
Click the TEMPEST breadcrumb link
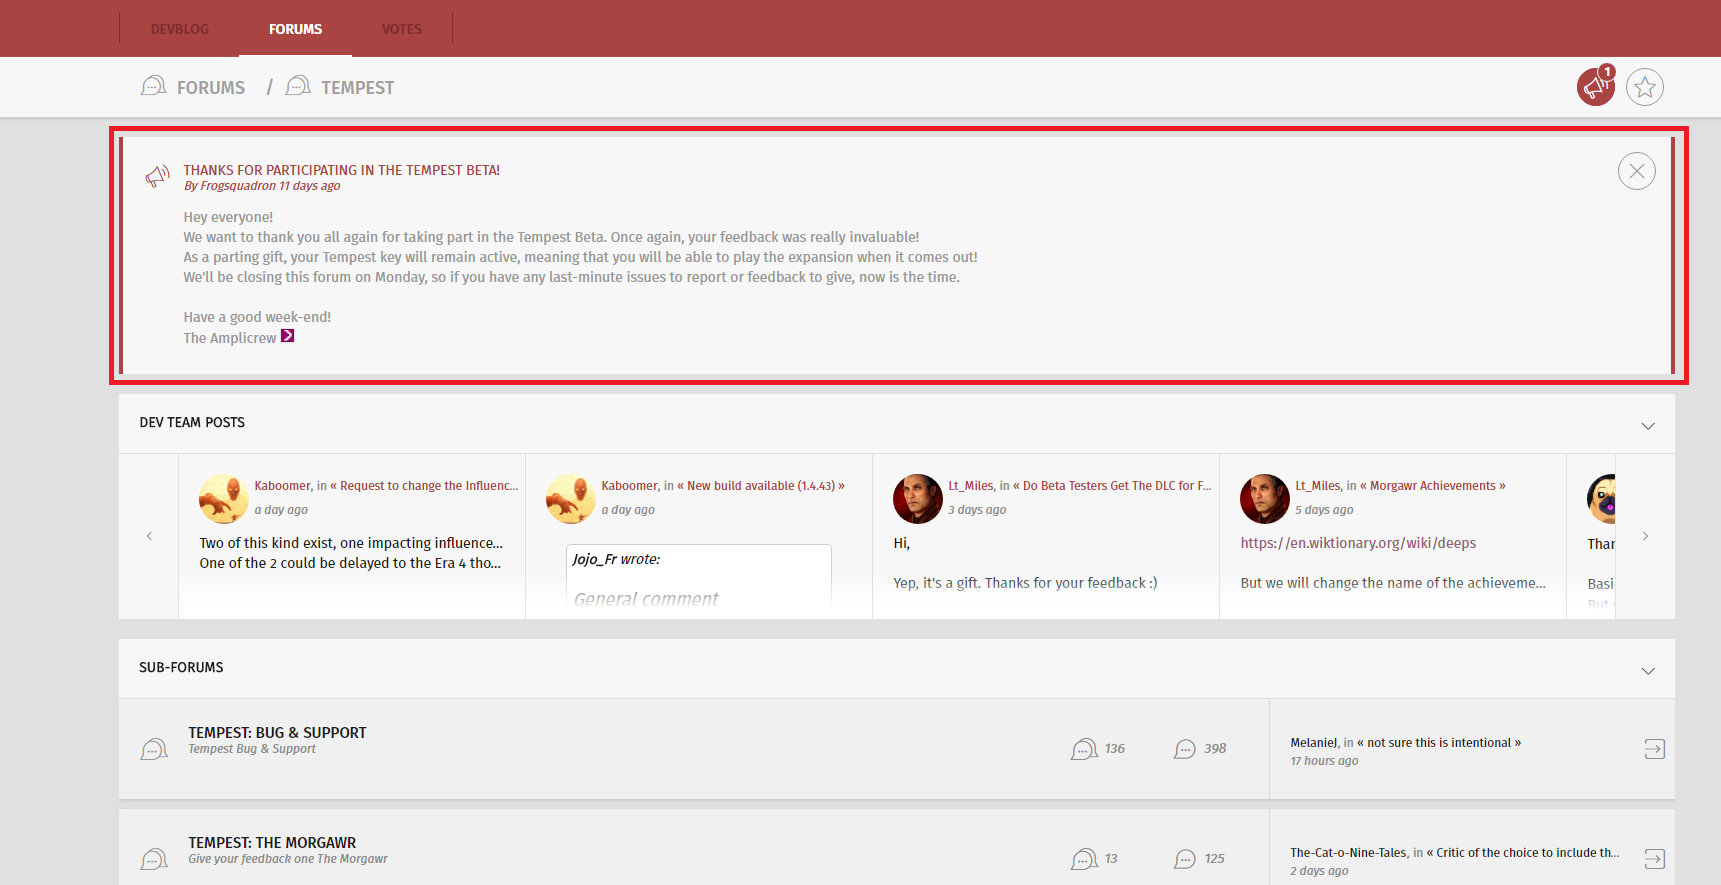(x=357, y=88)
